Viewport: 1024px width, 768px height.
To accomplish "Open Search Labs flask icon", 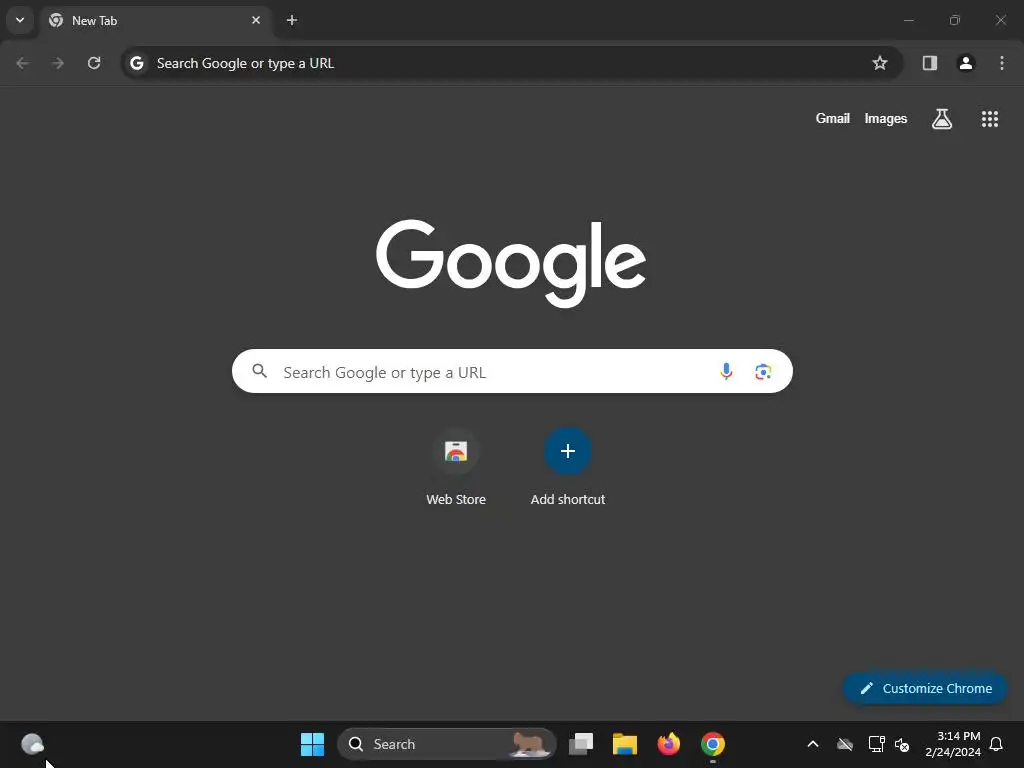I will 942,119.
